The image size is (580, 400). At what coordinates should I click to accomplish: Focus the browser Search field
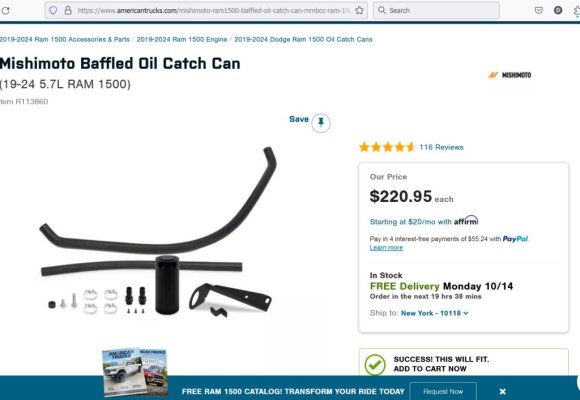click(436, 10)
